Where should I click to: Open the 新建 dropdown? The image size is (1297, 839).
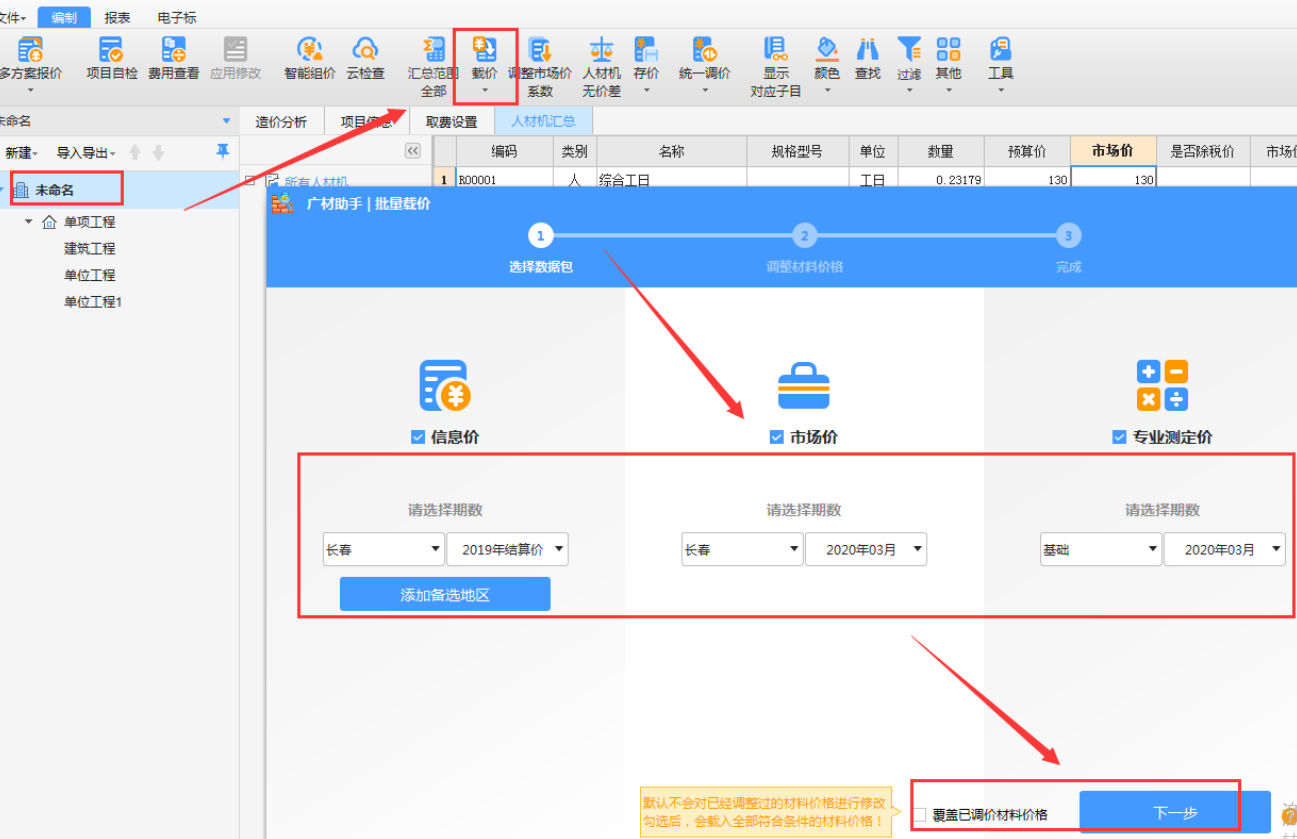(x=21, y=153)
